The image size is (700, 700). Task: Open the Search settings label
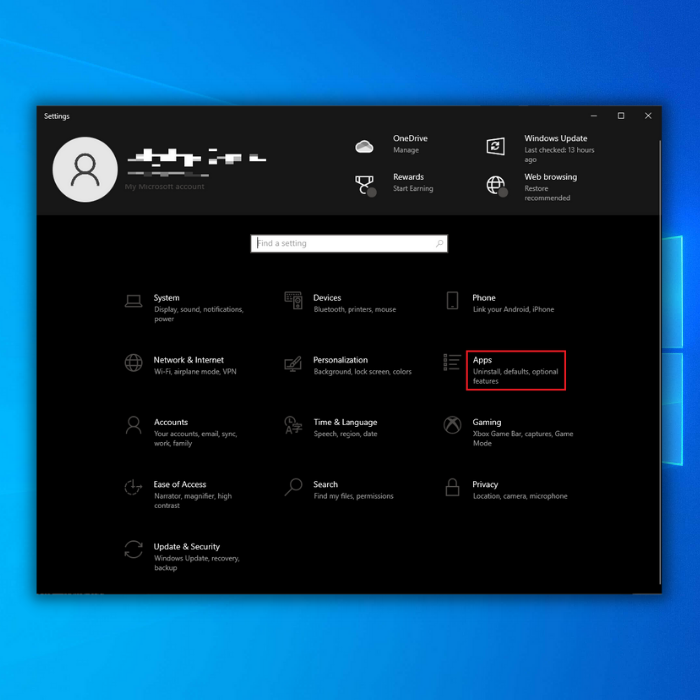click(325, 484)
